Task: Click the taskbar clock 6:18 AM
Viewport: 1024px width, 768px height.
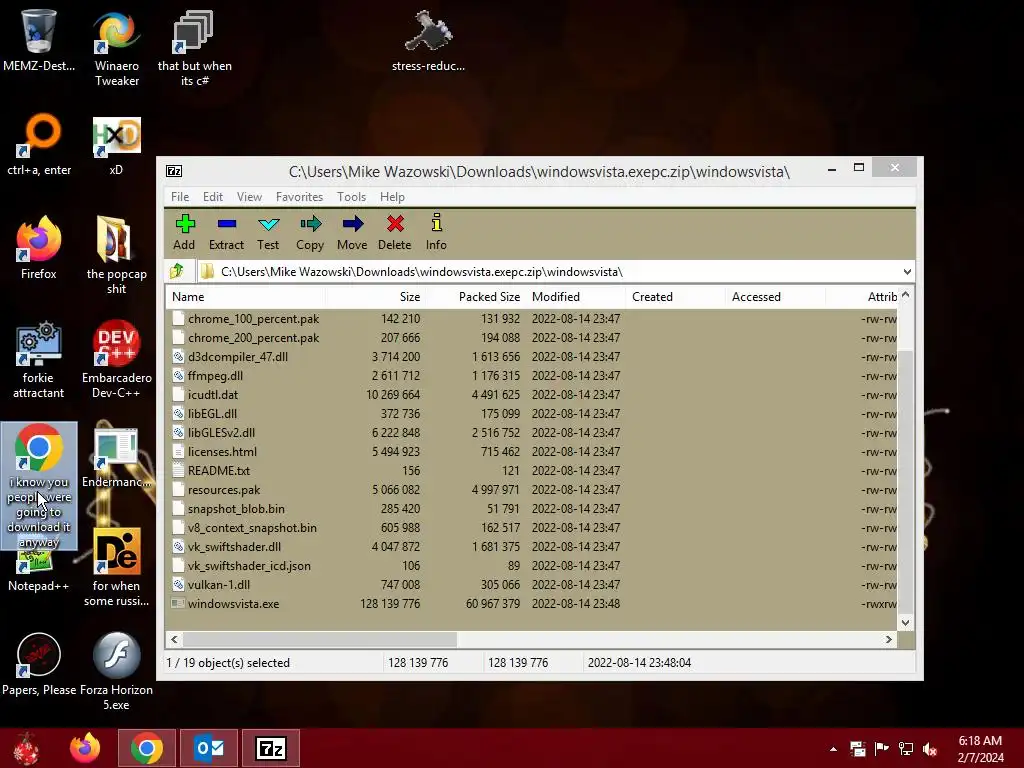Action: coord(980,749)
